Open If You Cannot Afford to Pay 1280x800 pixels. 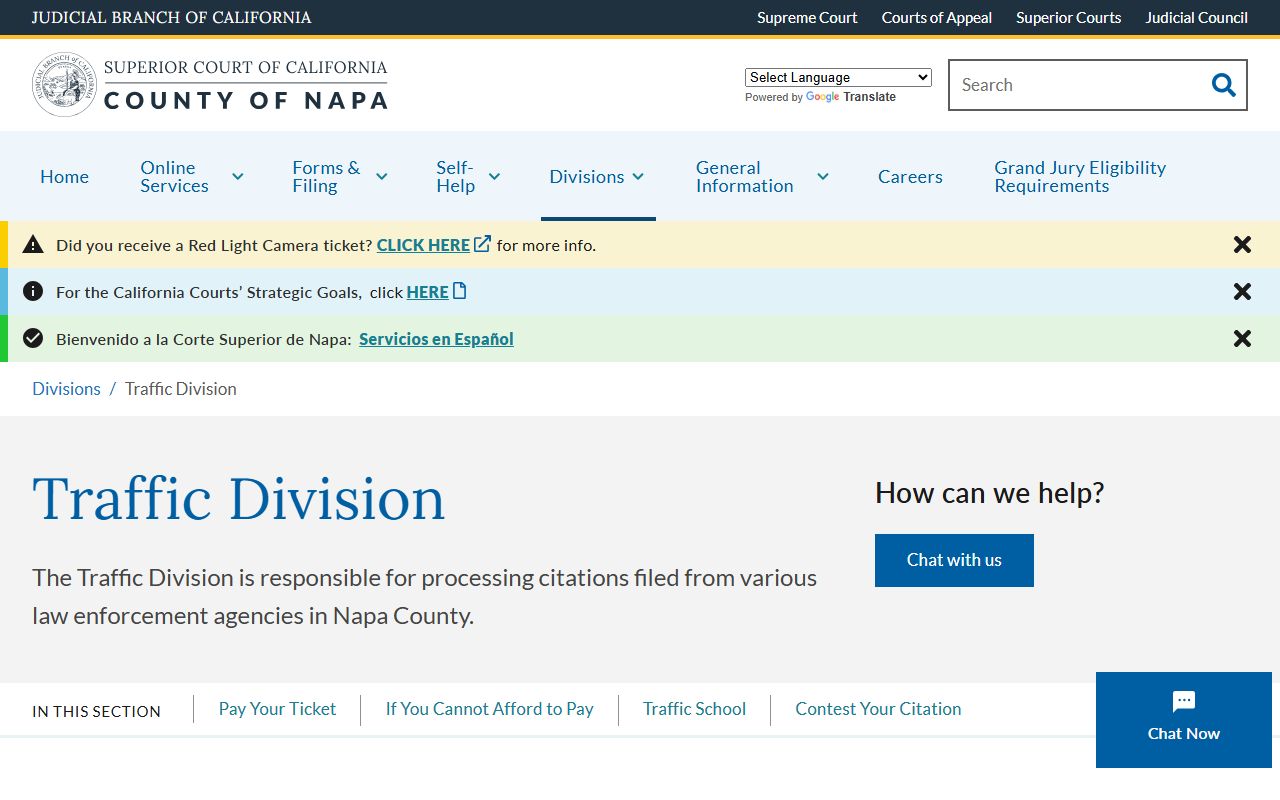[489, 709]
